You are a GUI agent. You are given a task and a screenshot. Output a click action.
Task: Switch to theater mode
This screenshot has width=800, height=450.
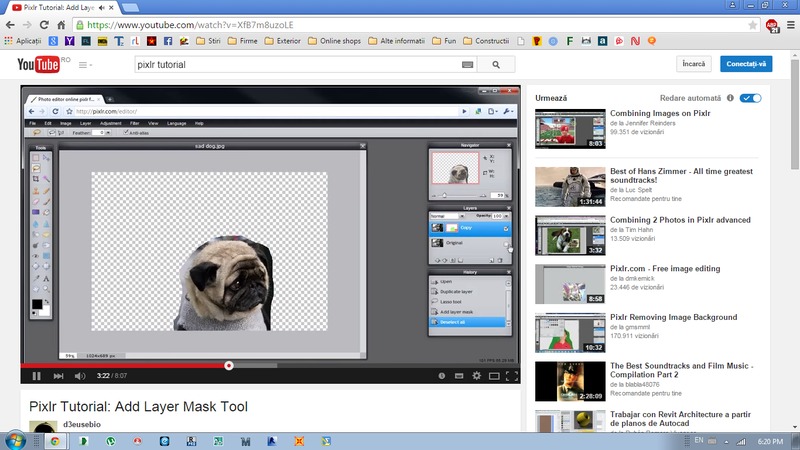pos(494,376)
